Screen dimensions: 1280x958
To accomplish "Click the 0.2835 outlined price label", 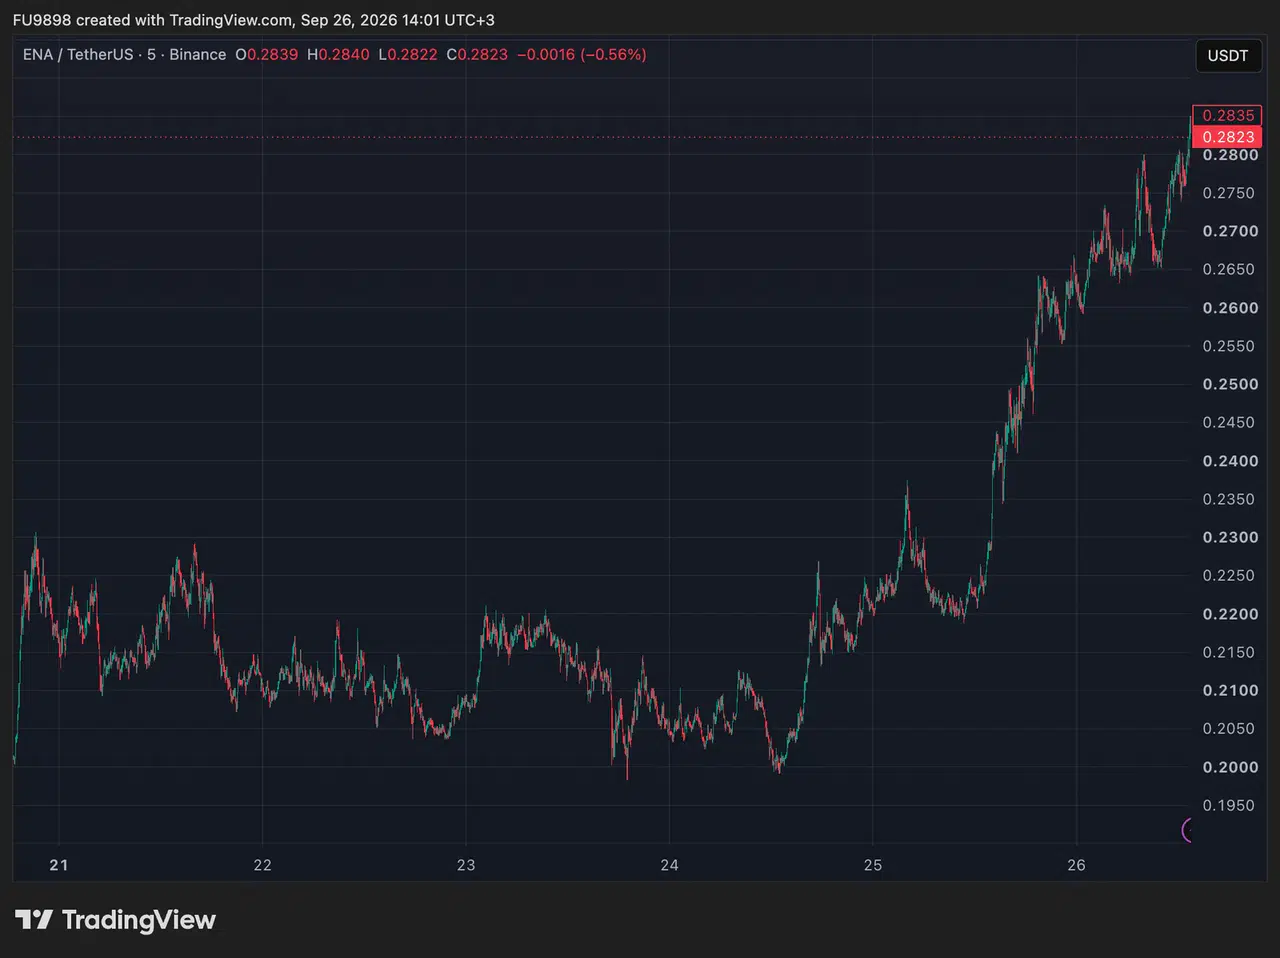I will [1227, 116].
